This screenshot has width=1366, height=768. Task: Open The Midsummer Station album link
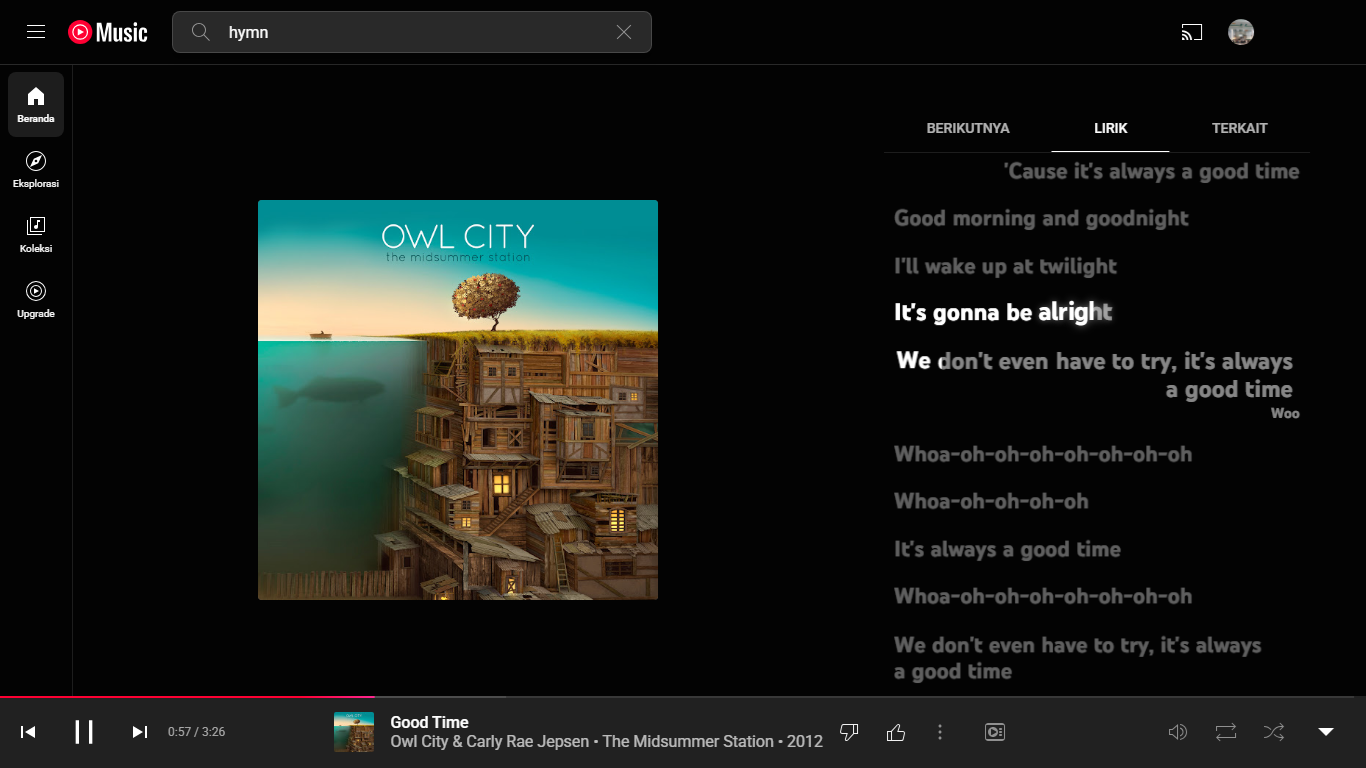coord(688,742)
